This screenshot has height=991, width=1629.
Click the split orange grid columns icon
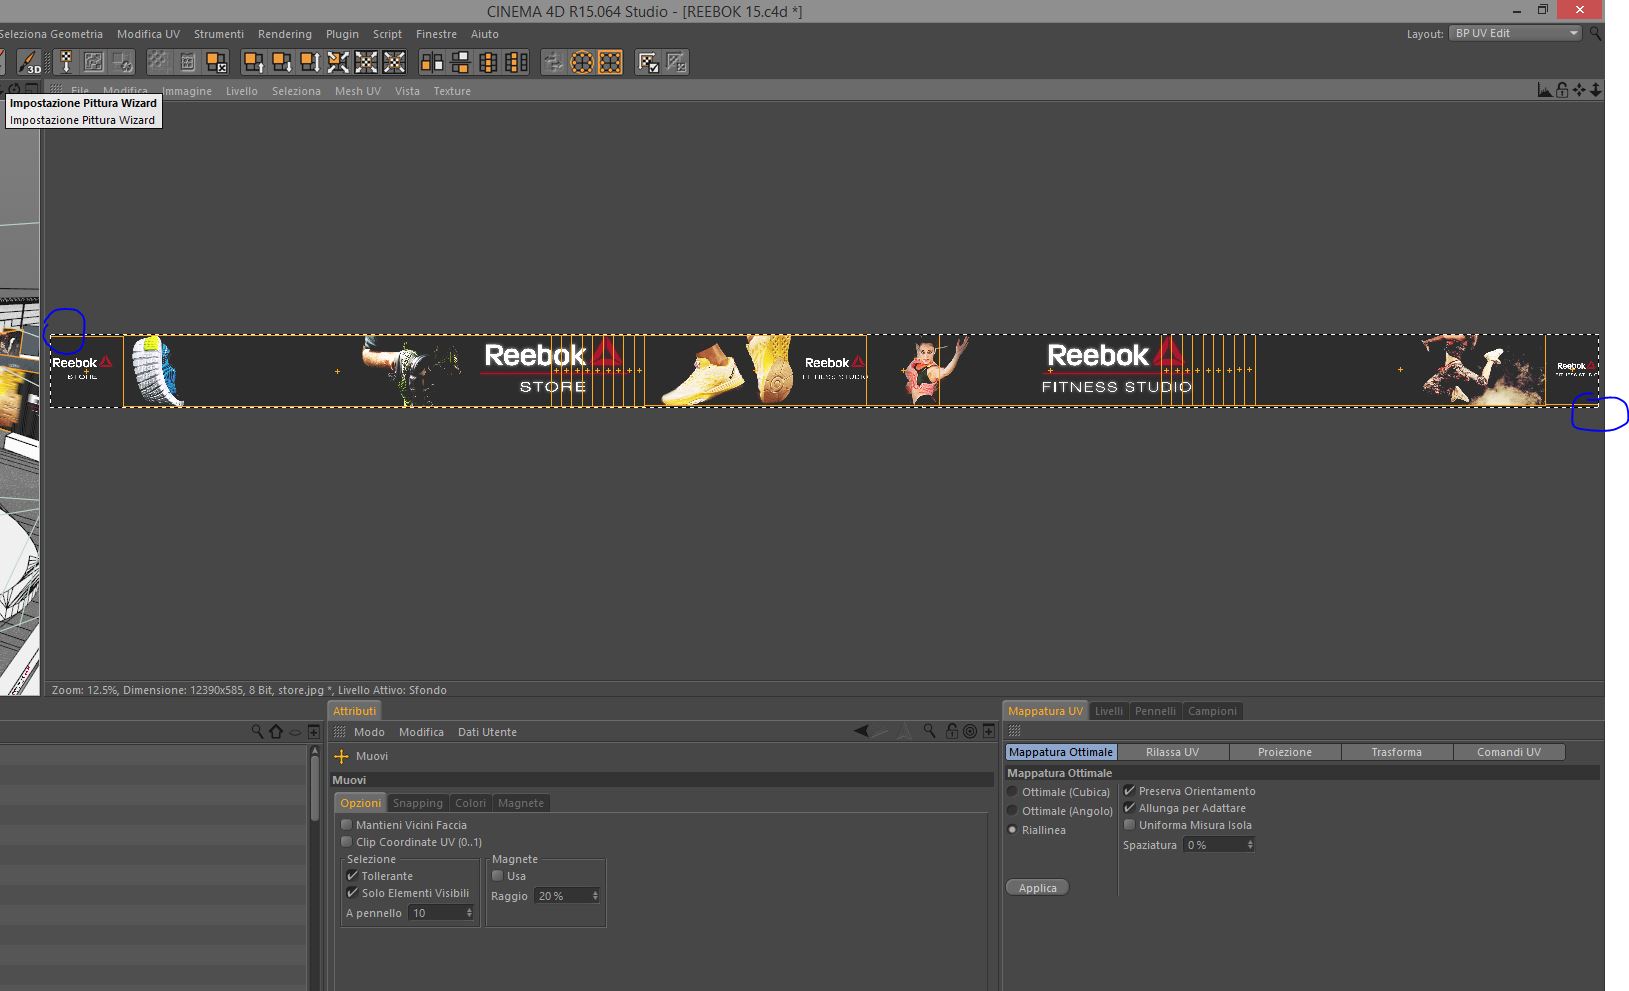[x=516, y=63]
